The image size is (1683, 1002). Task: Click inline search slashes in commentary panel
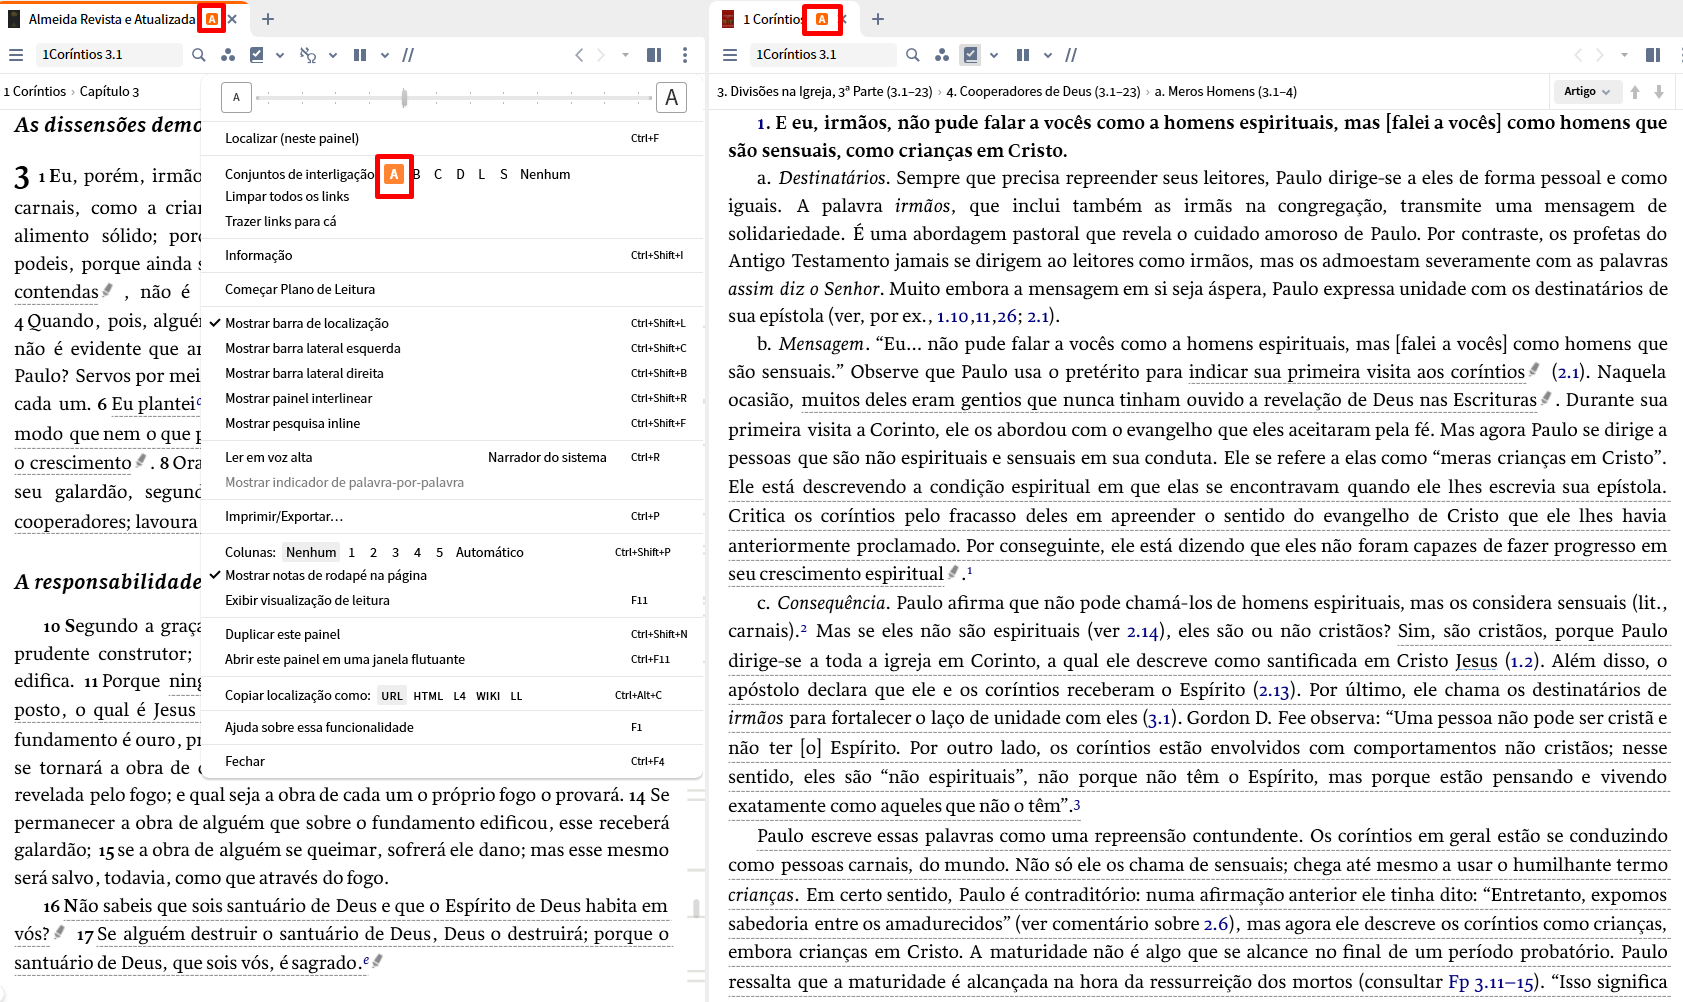point(1071,55)
